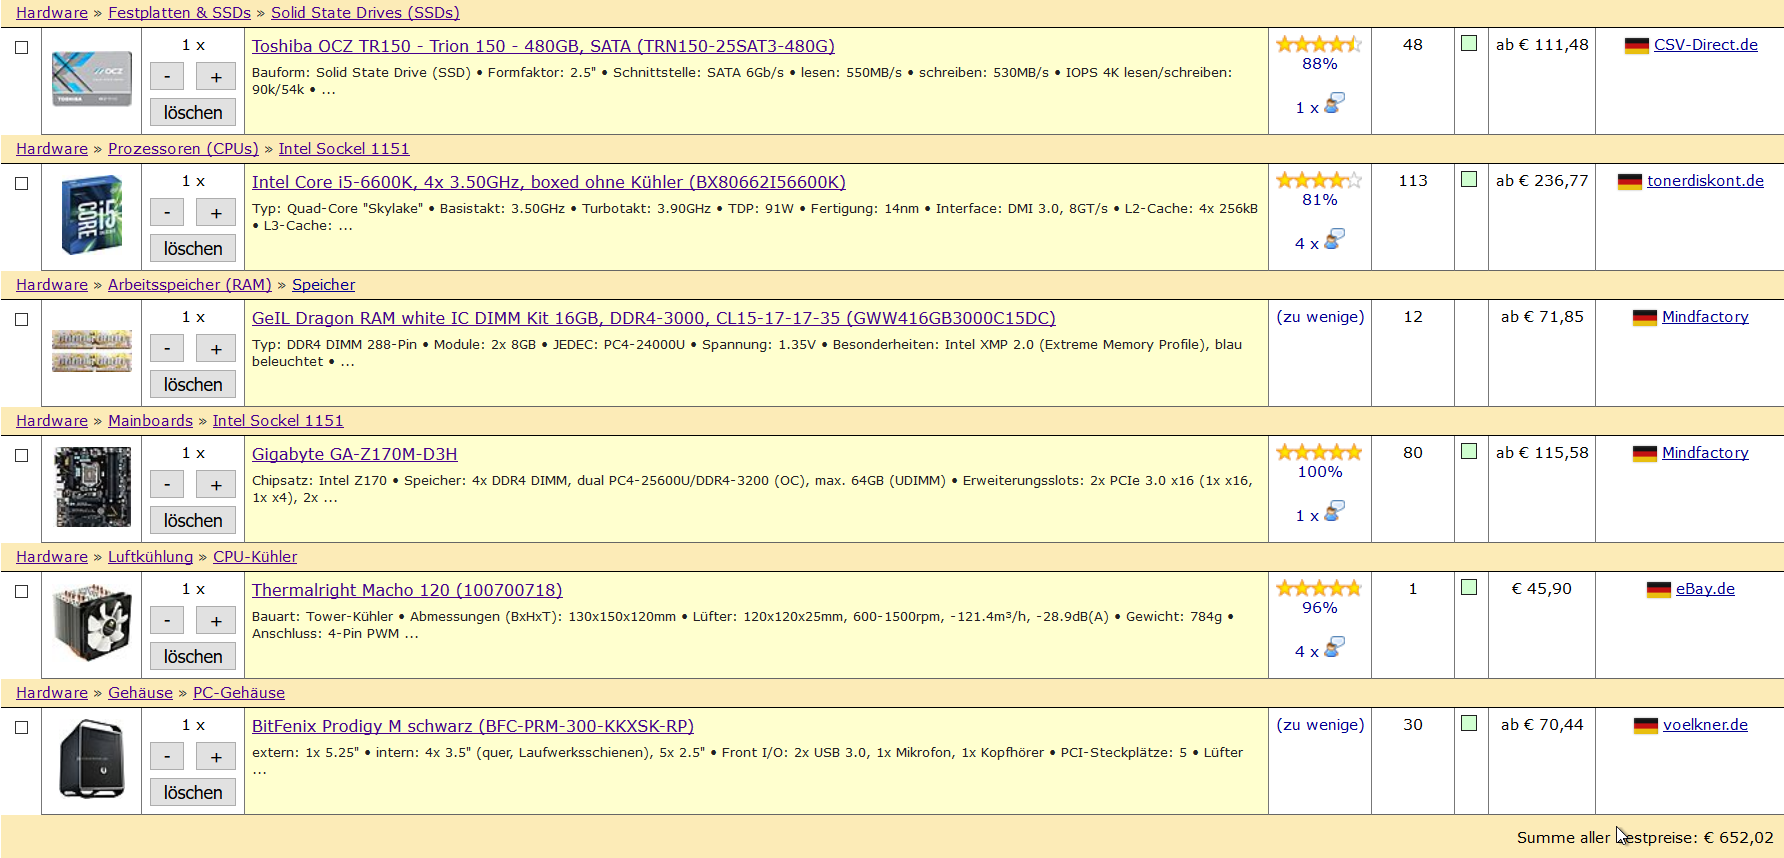This screenshot has height=858, width=1784.
Task: Open Festplatten & SSDs breadcrumb
Action: coord(180,13)
